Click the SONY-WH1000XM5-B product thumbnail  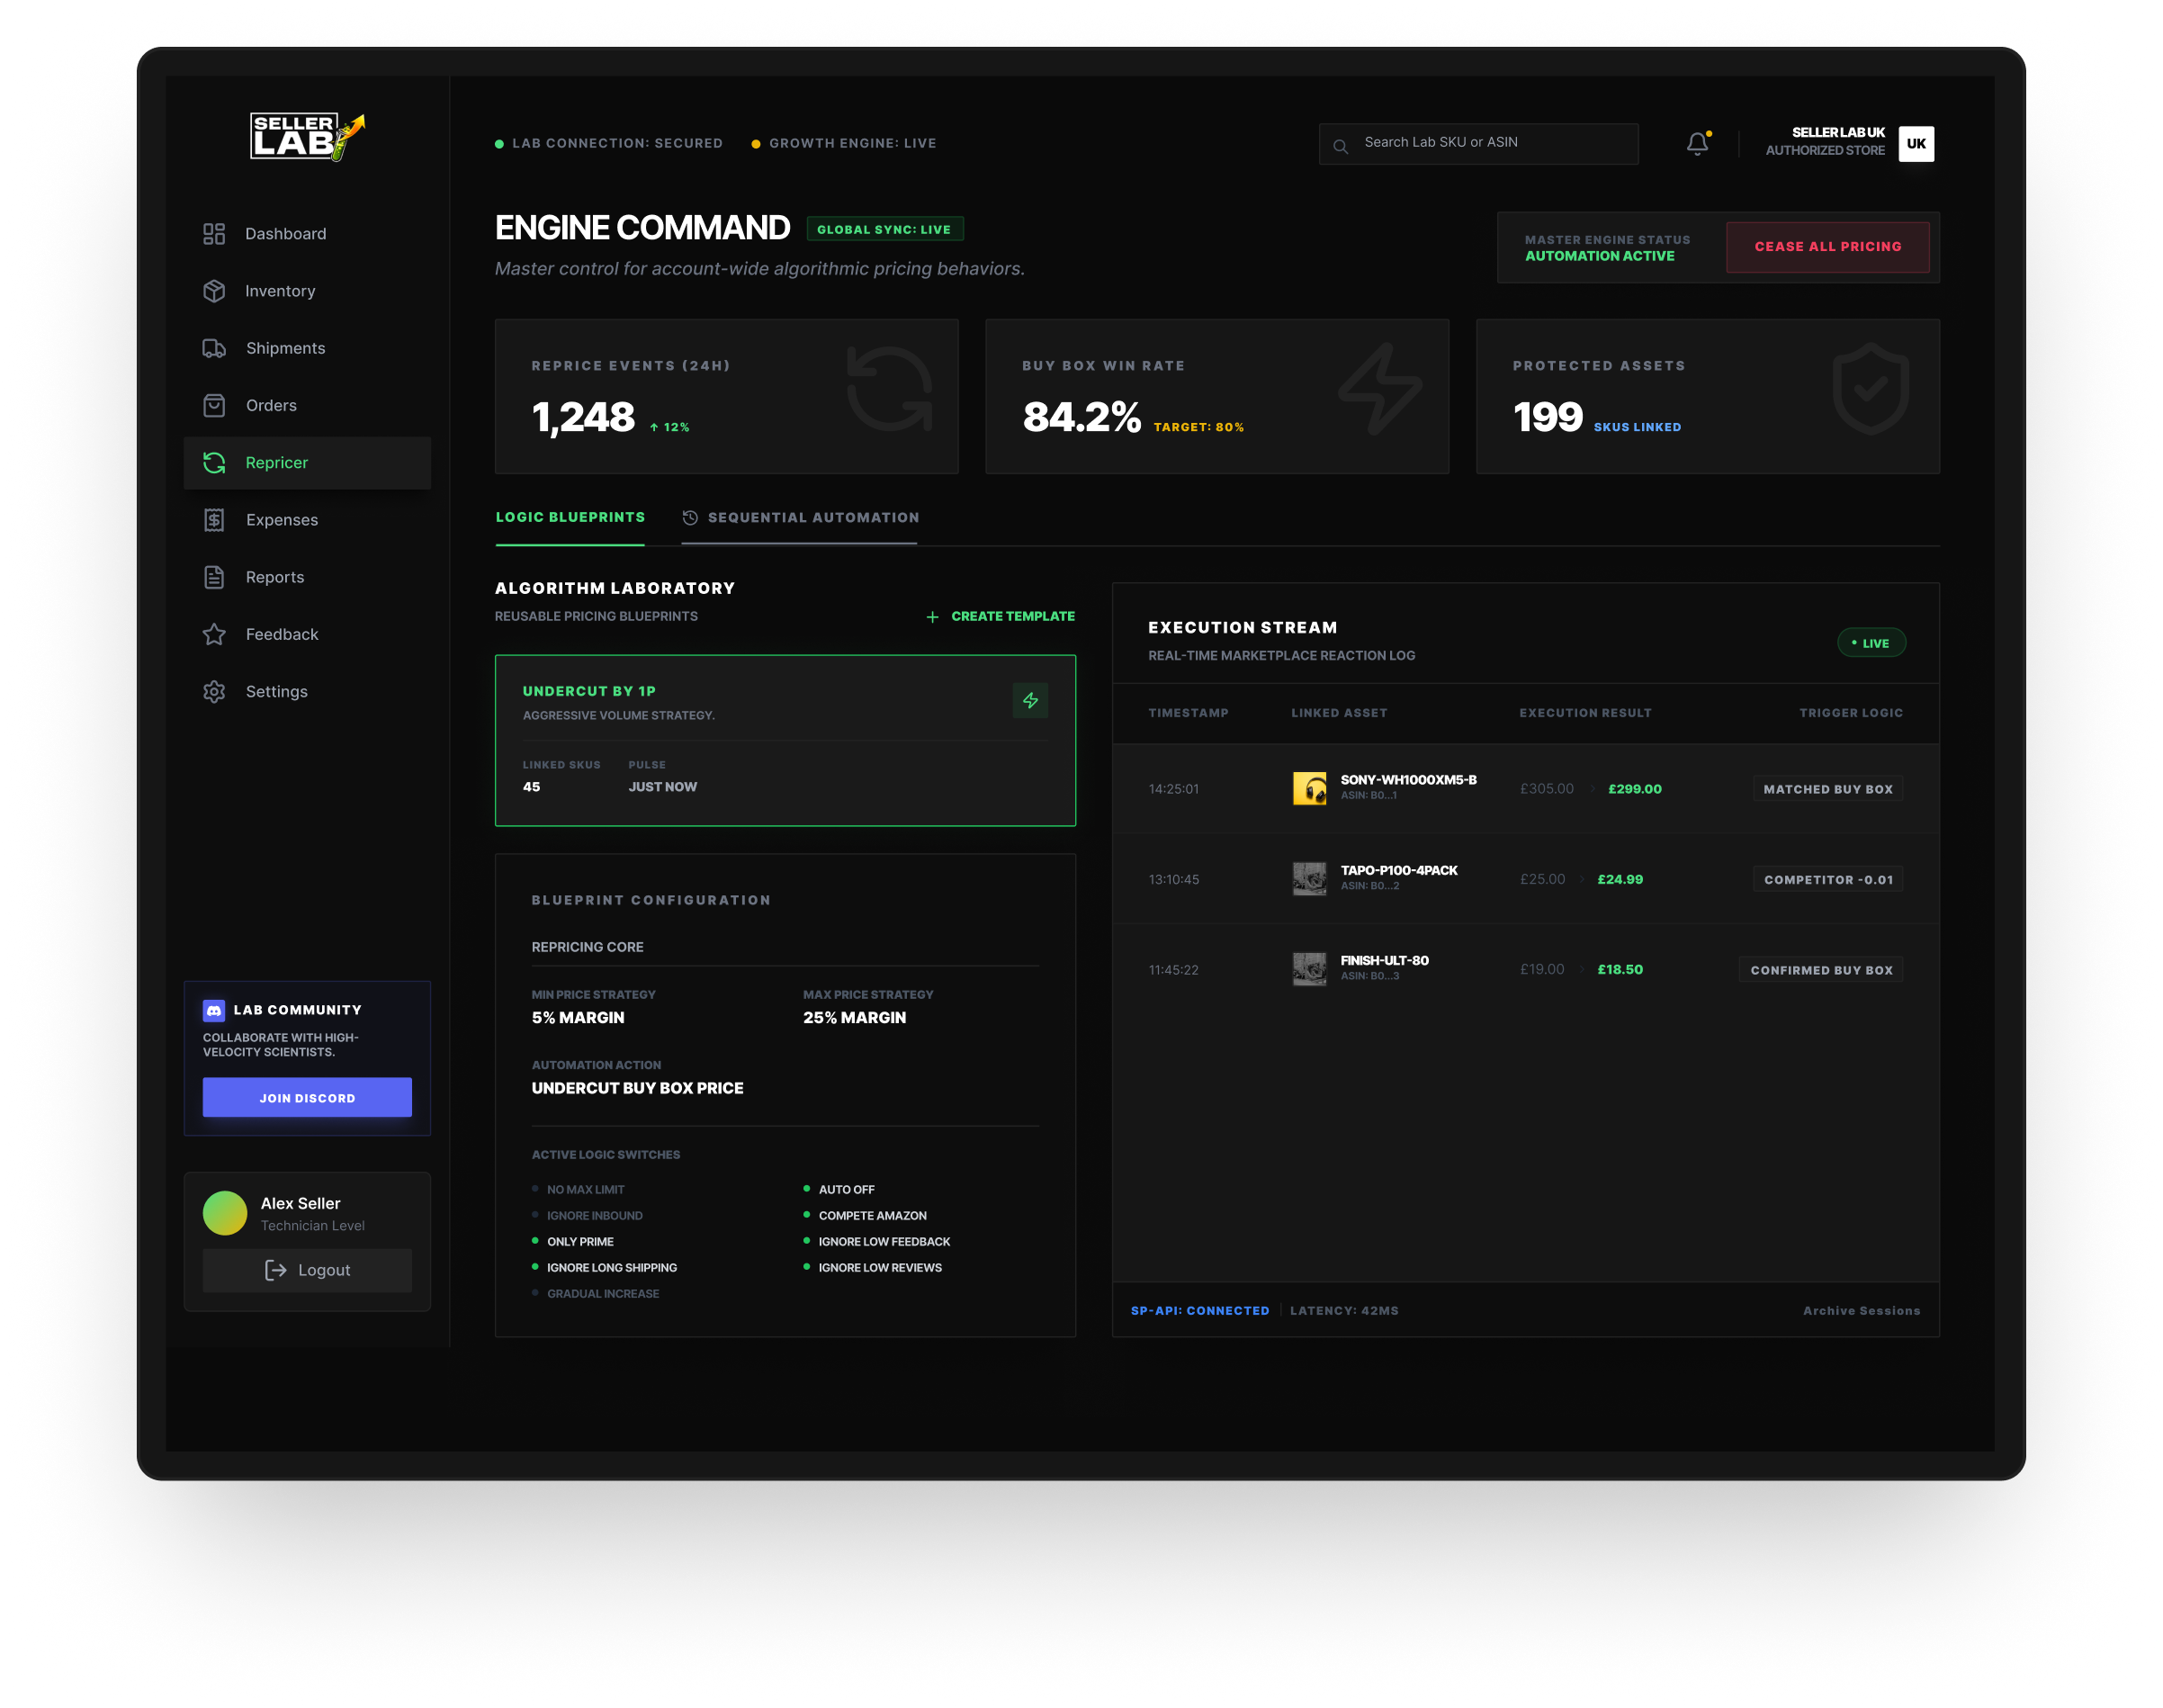coord(1310,788)
